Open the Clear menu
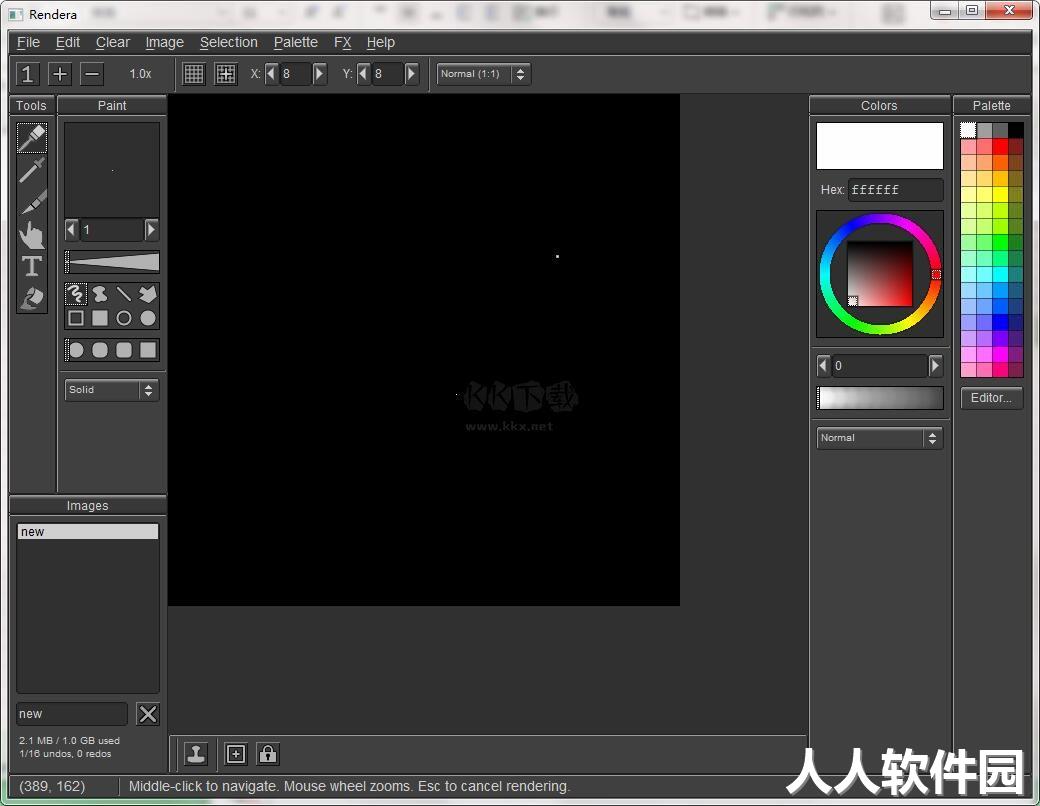This screenshot has width=1040, height=806. coord(113,42)
